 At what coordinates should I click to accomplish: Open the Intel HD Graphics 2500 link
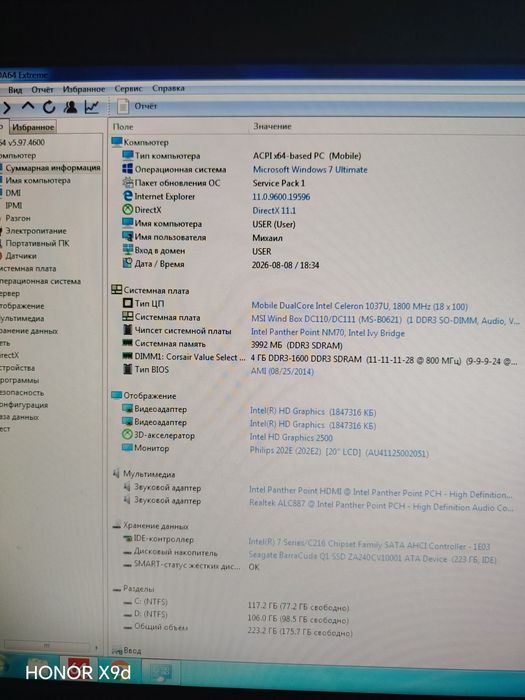coord(291,437)
